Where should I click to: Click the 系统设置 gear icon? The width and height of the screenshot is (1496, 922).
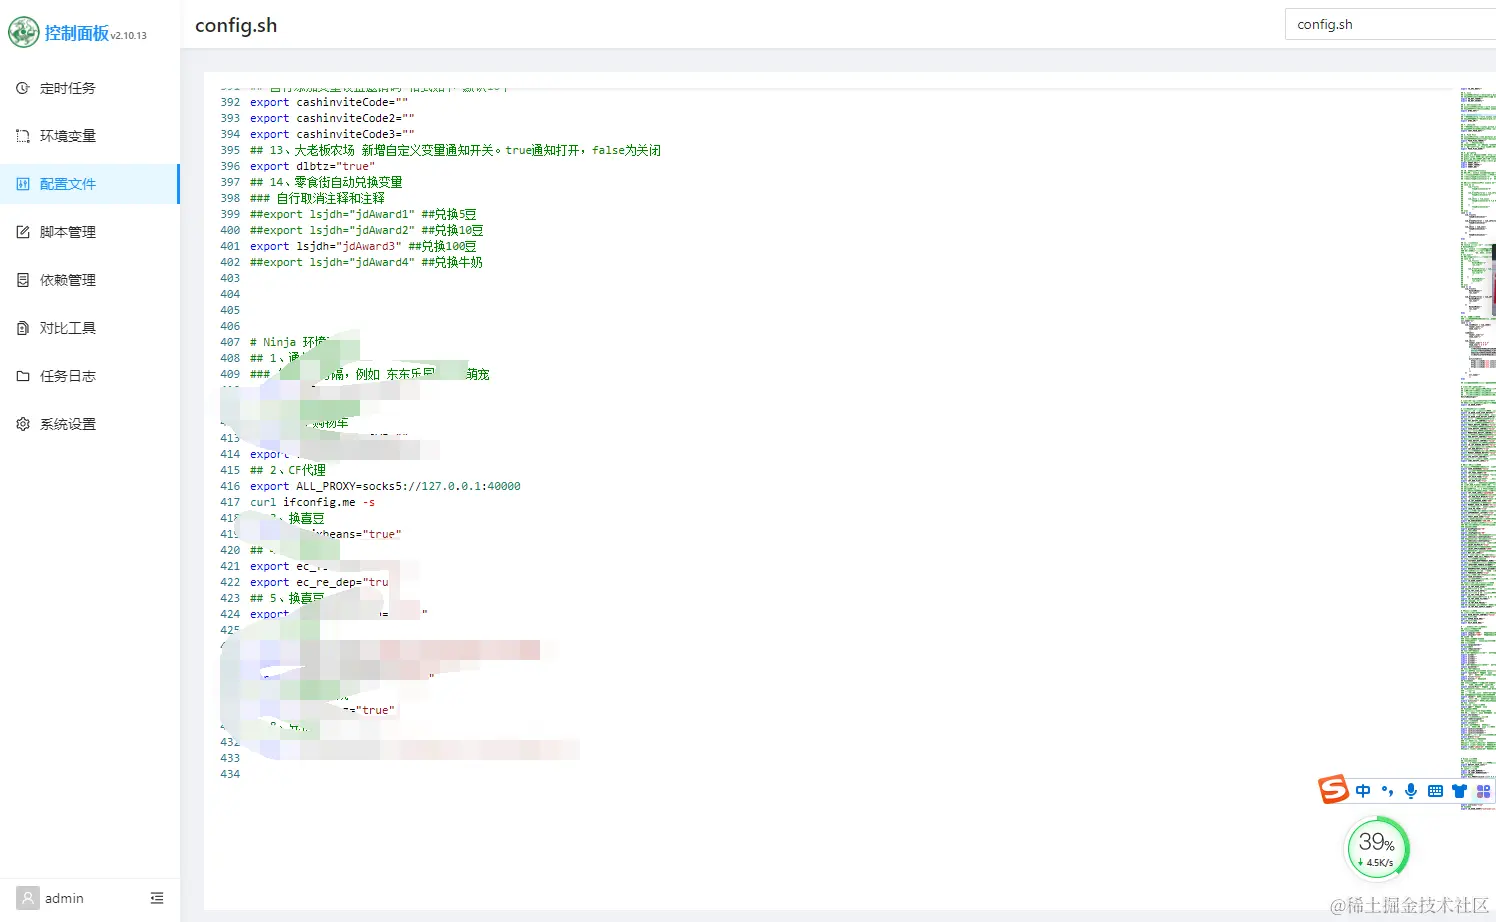23,424
